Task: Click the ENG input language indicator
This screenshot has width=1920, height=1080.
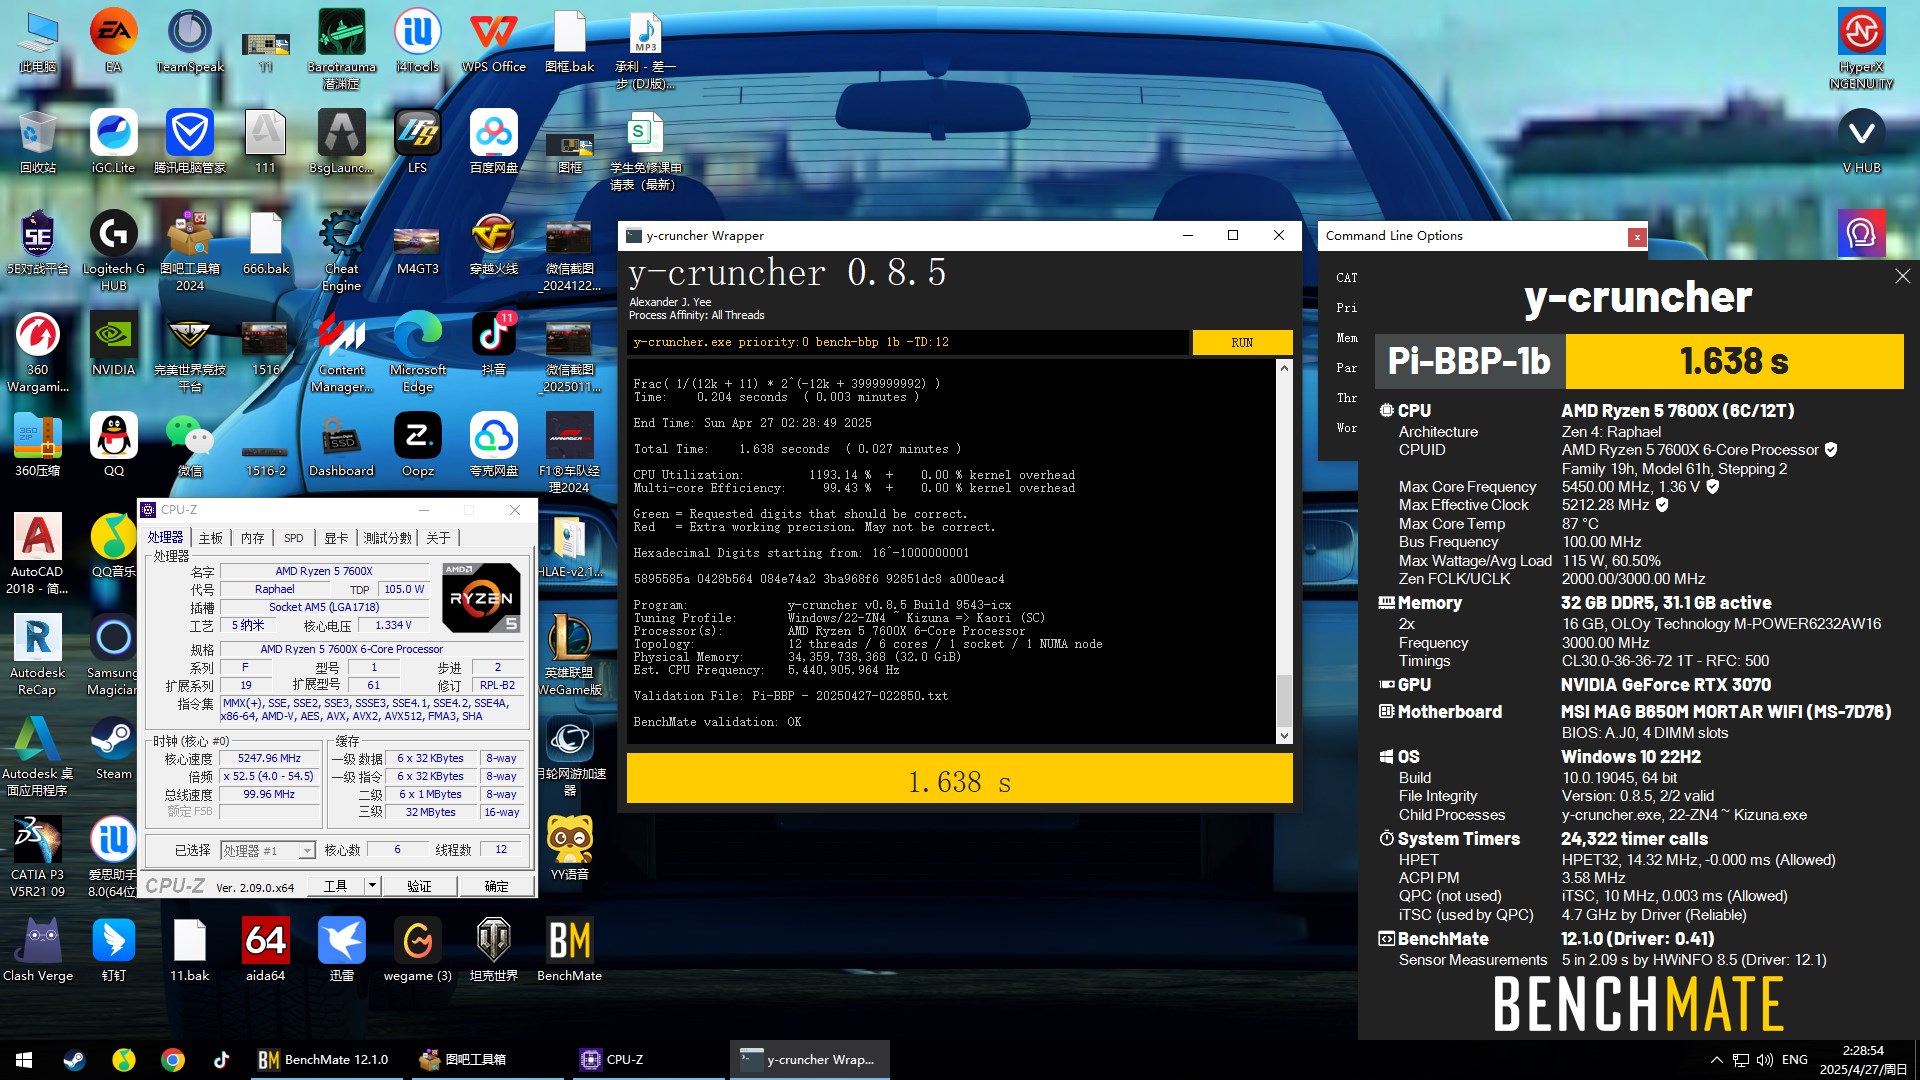Action: [1795, 1060]
